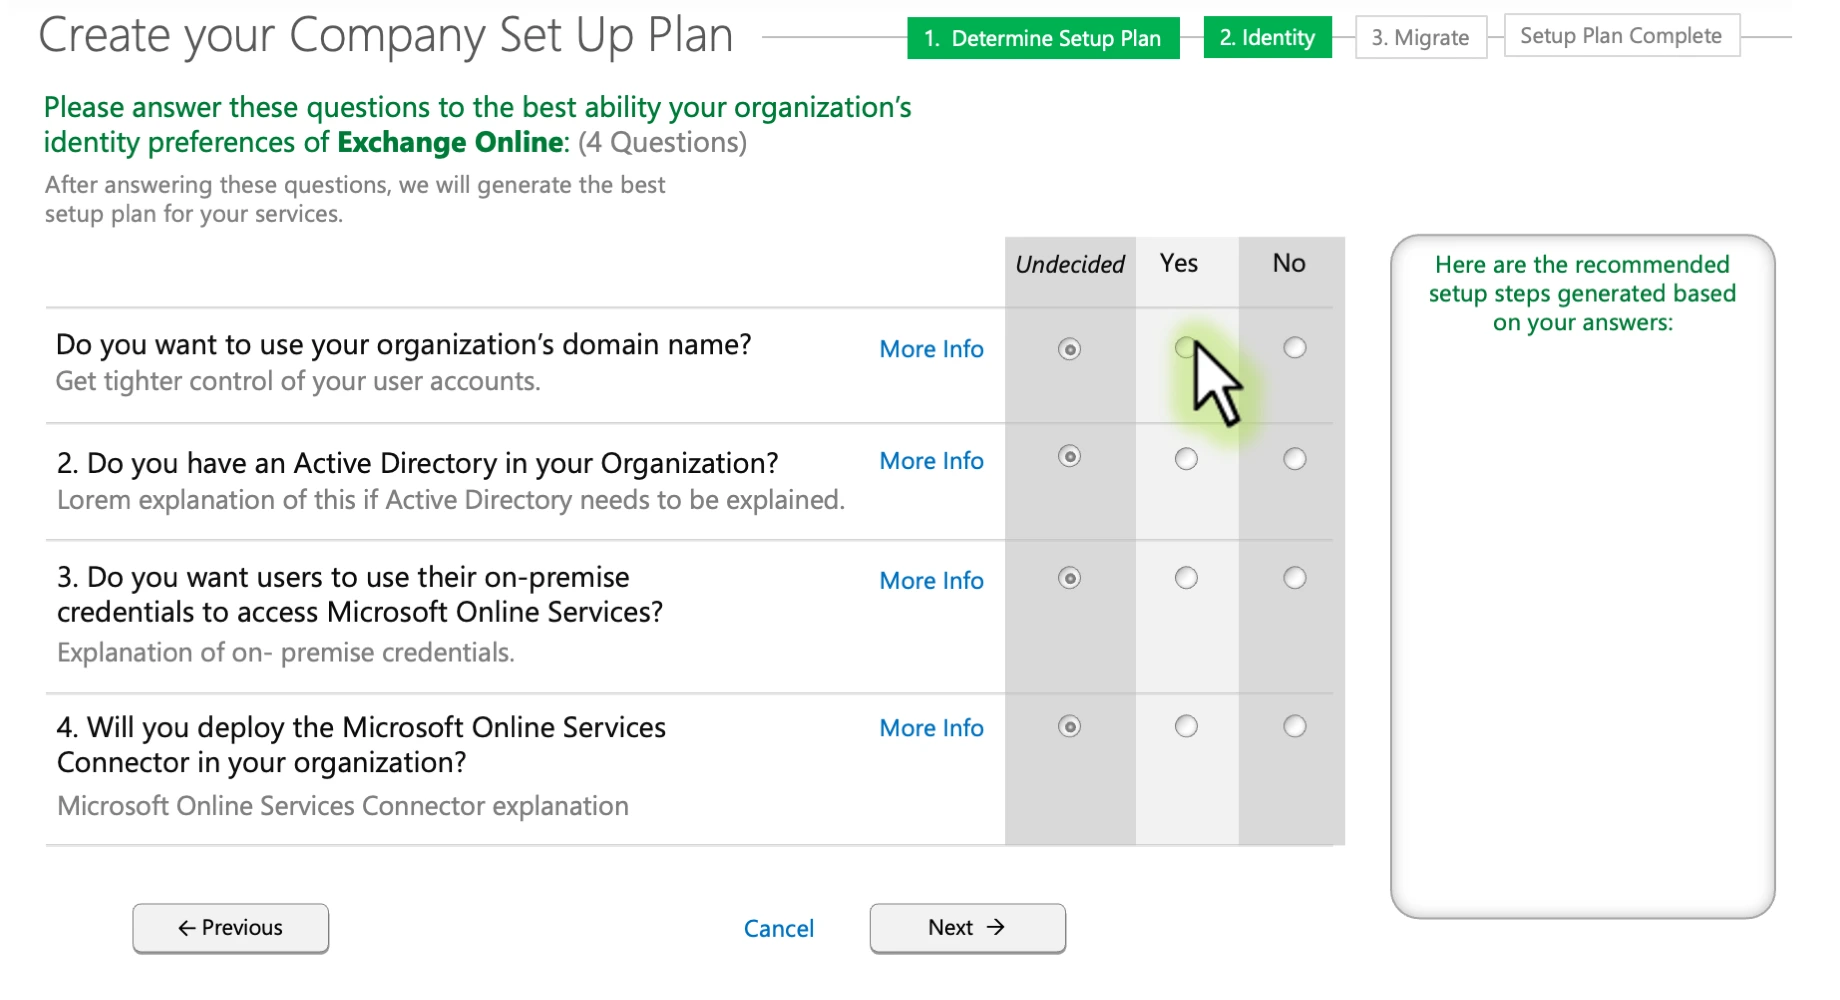Click 'Get tighter control of your user accounts' text
The width and height of the screenshot is (1840, 1000).
[x=298, y=381]
